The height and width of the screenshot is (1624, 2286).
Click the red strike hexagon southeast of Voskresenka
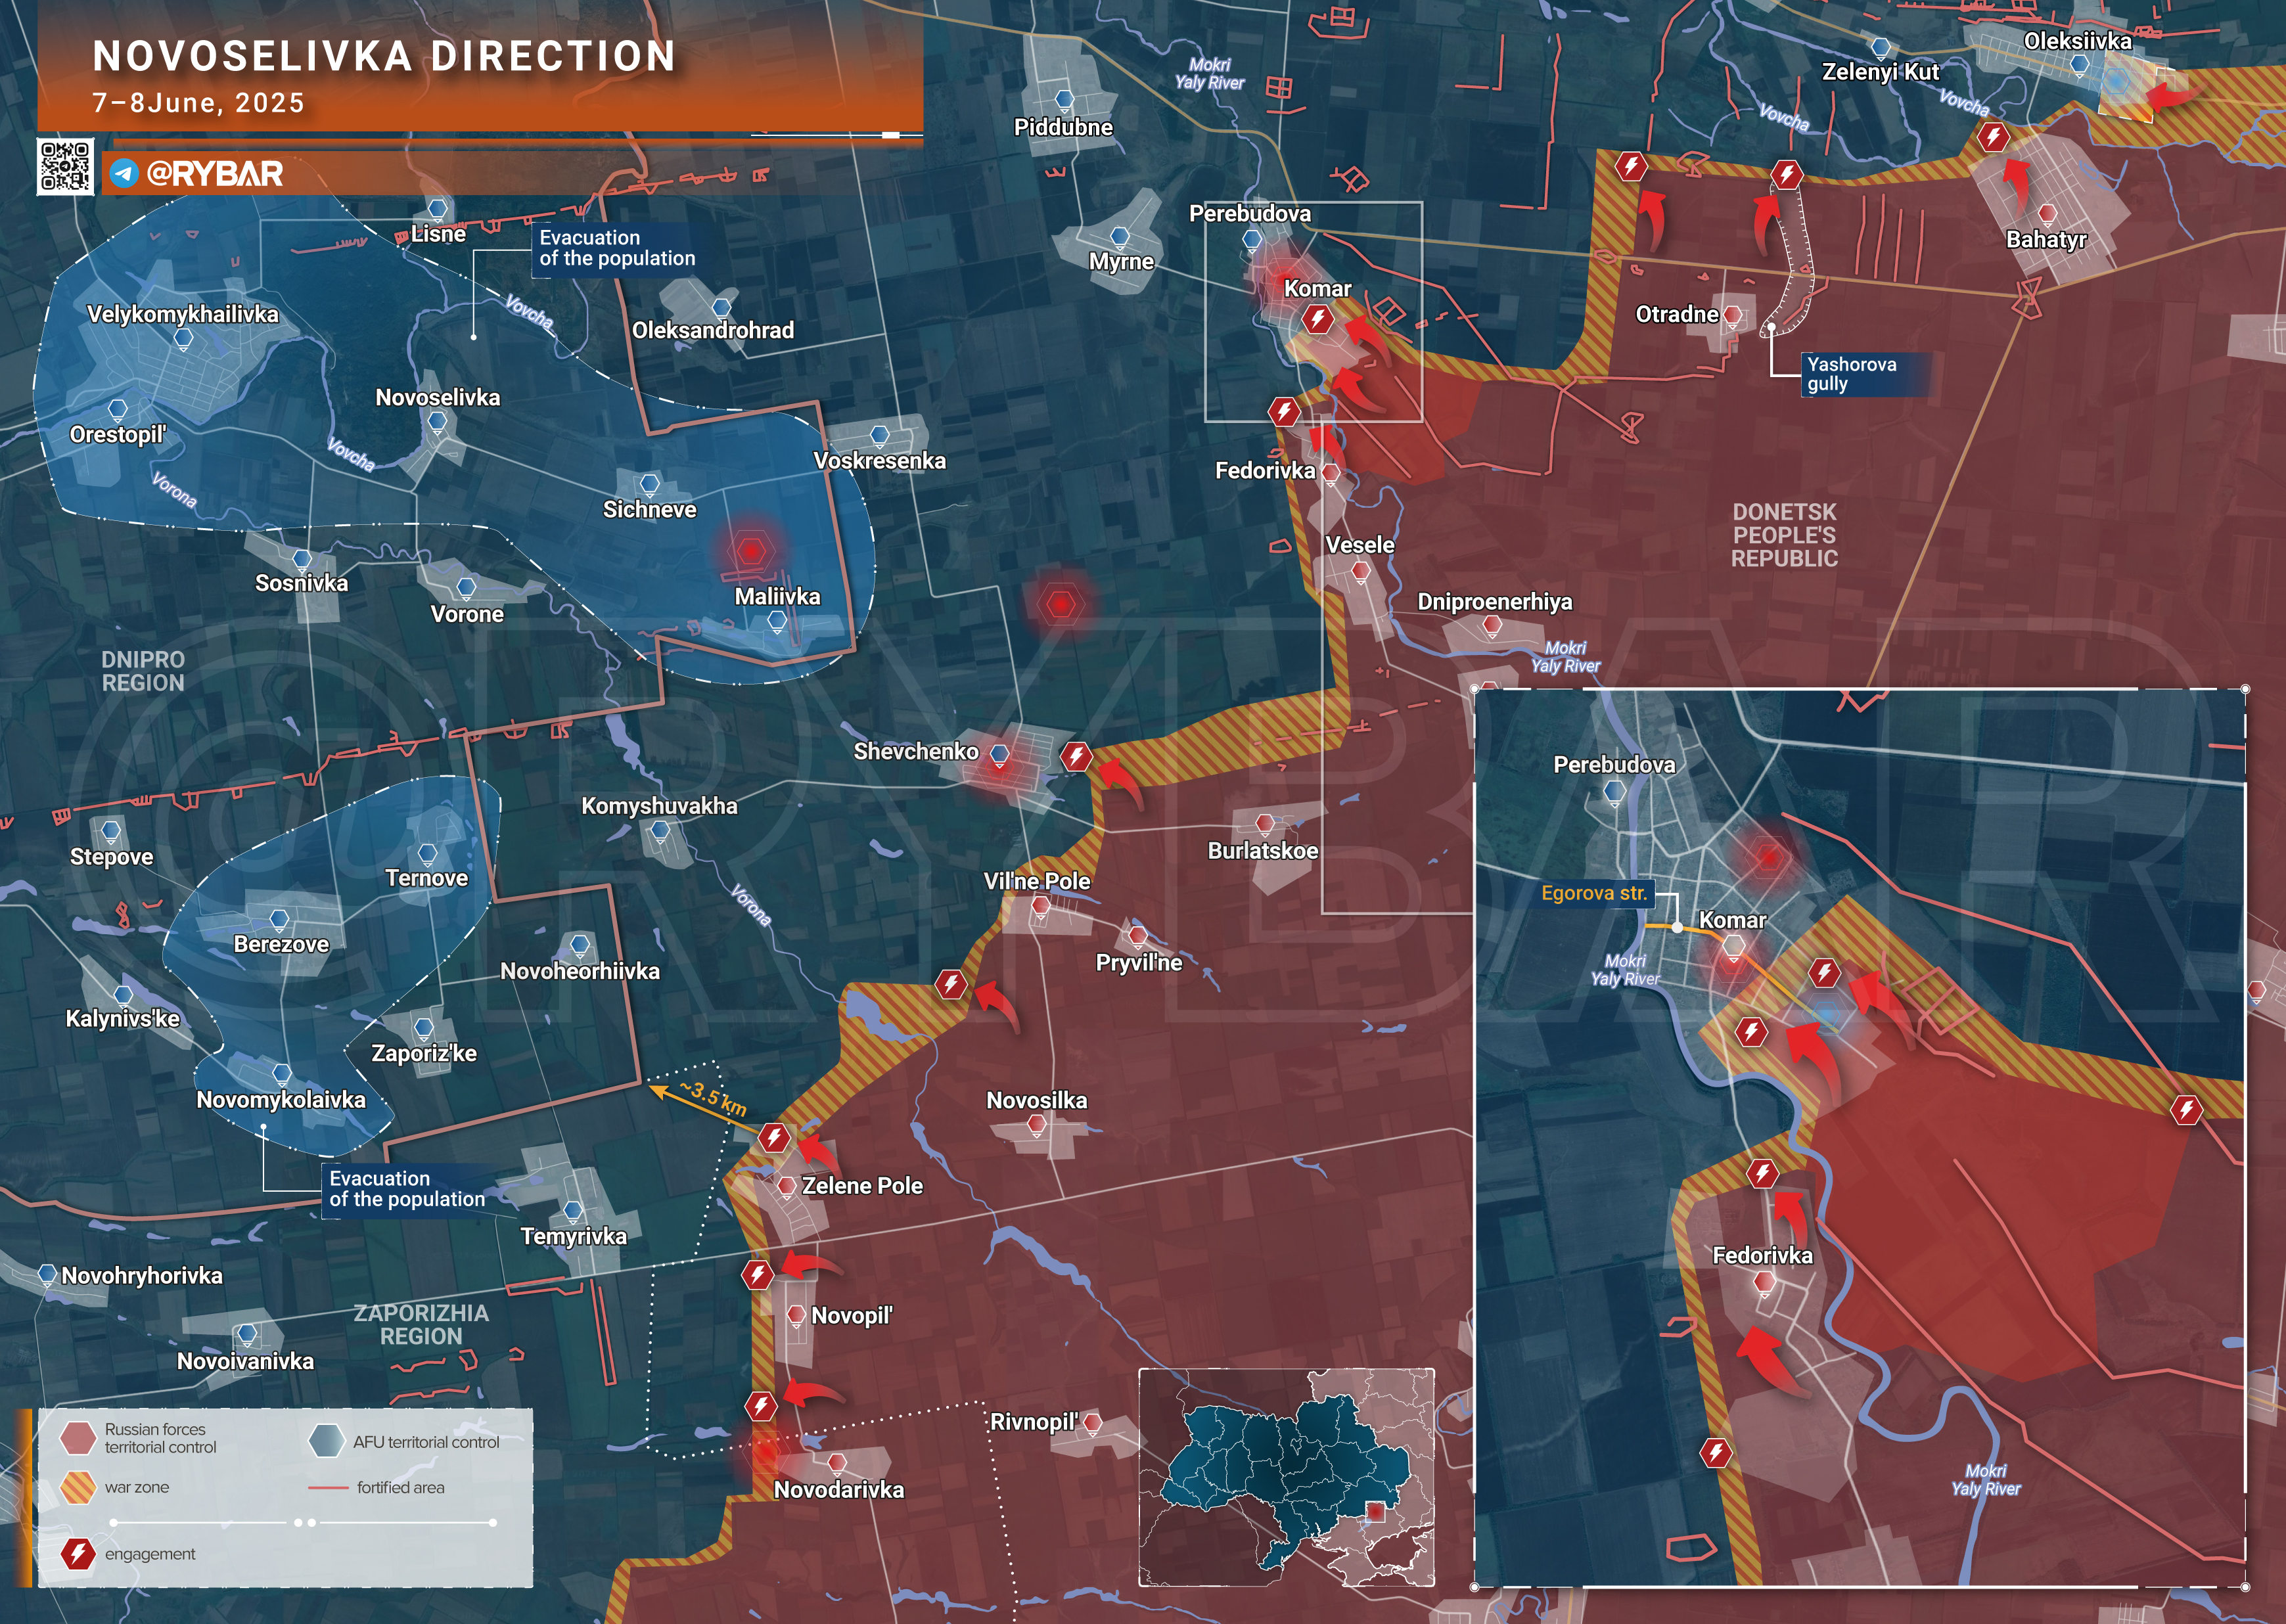click(1061, 604)
